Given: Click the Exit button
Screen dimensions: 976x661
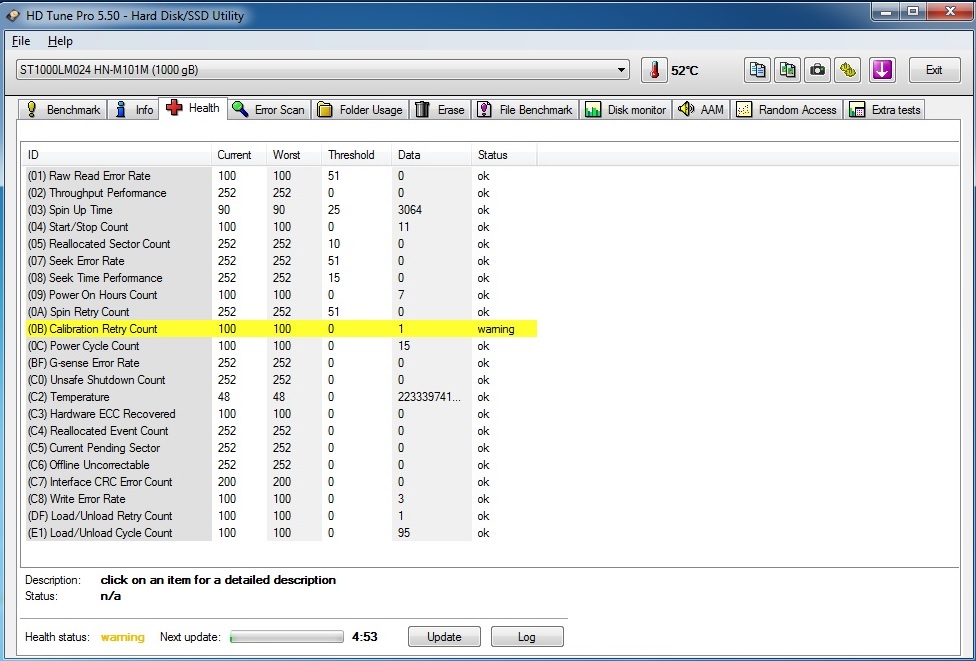Looking at the screenshot, I should pos(934,70).
